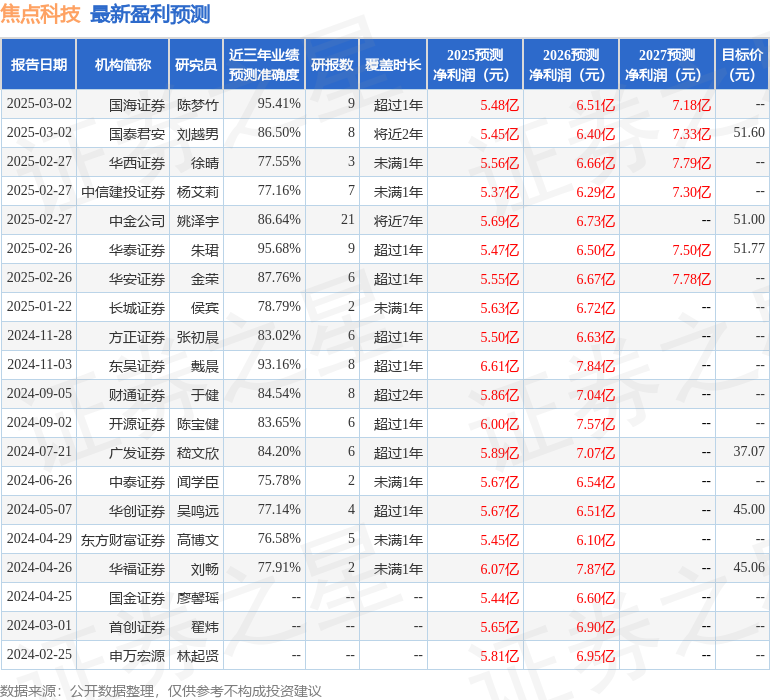
Task: Click the 机构简称 column header
Action: point(123,65)
